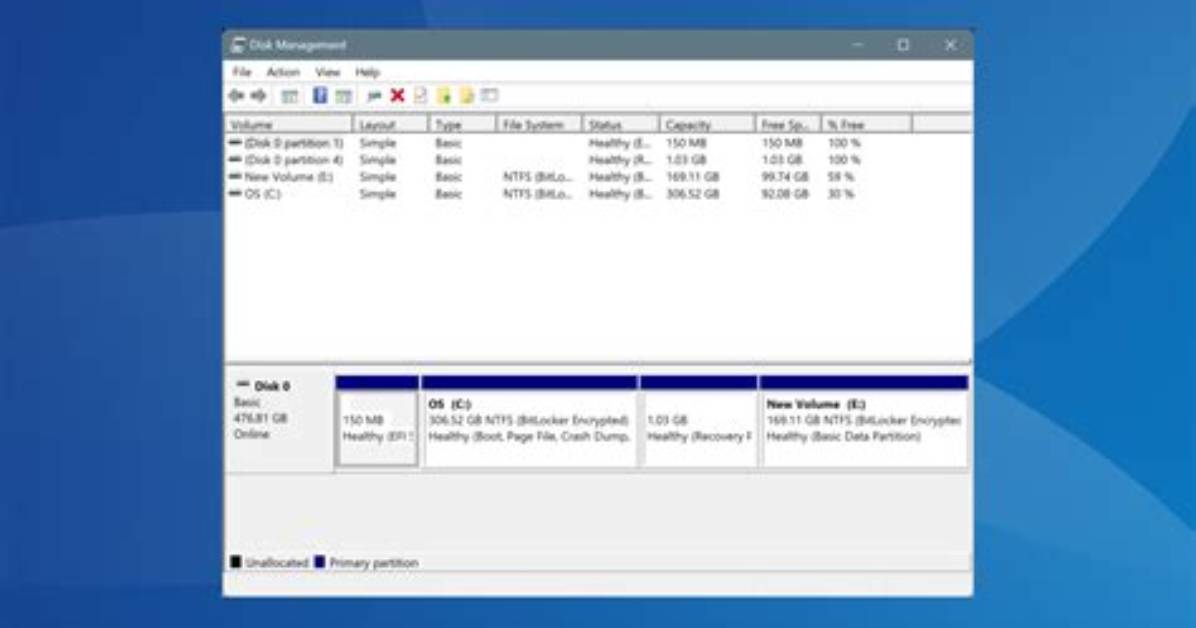Click the 99.74 GB free space cell
The height and width of the screenshot is (628, 1196).
pyautogui.click(x=785, y=176)
